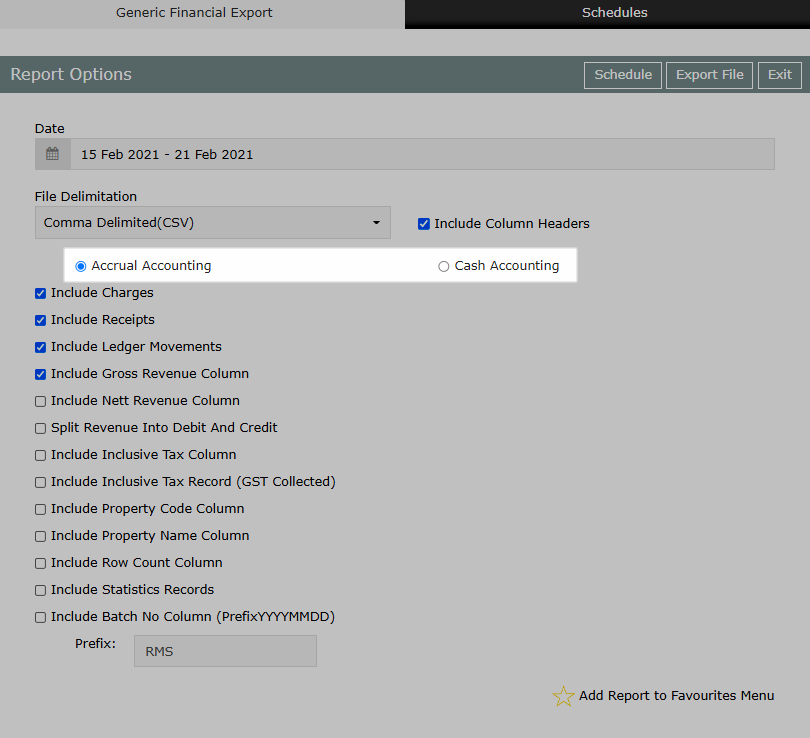Check Include Statistics Records

(40, 590)
